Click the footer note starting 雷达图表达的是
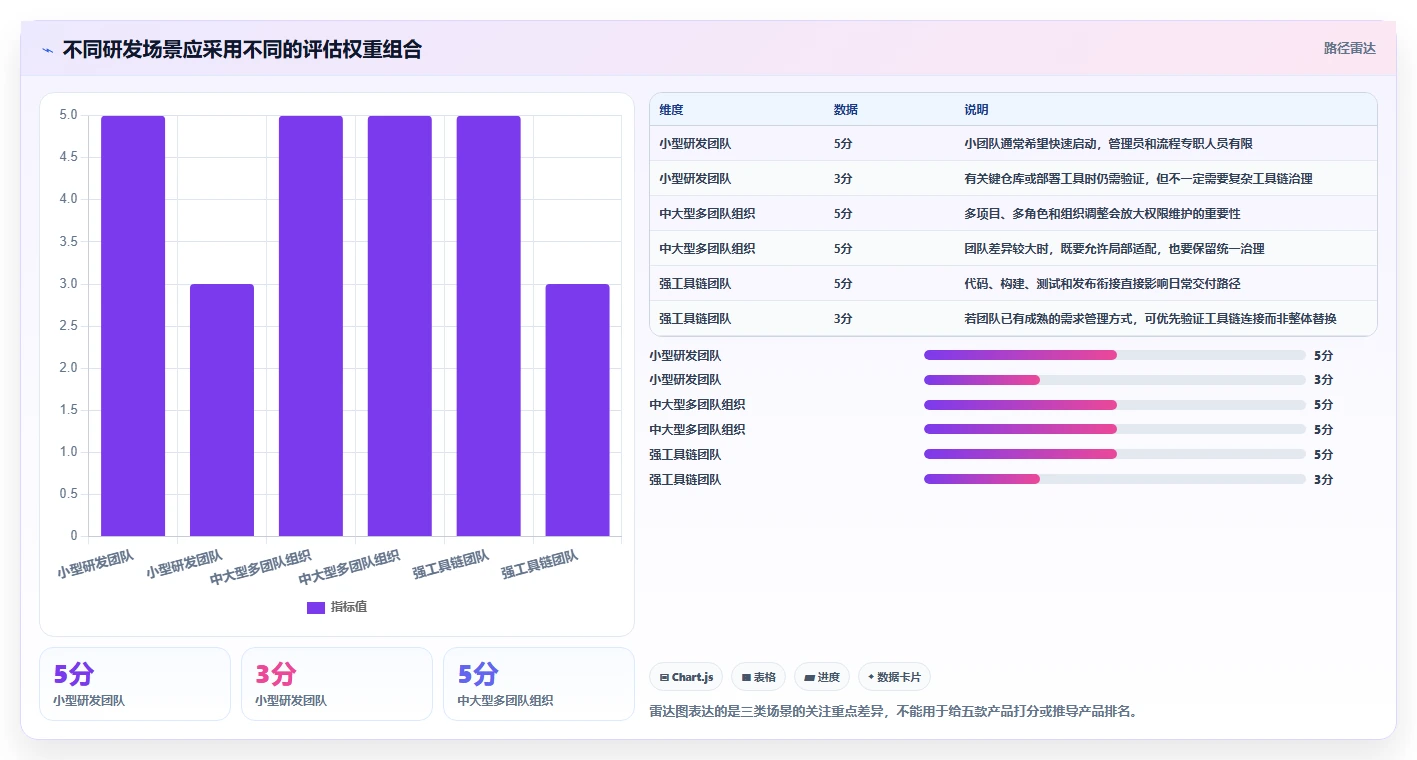The height and width of the screenshot is (760, 1417). tap(893, 712)
